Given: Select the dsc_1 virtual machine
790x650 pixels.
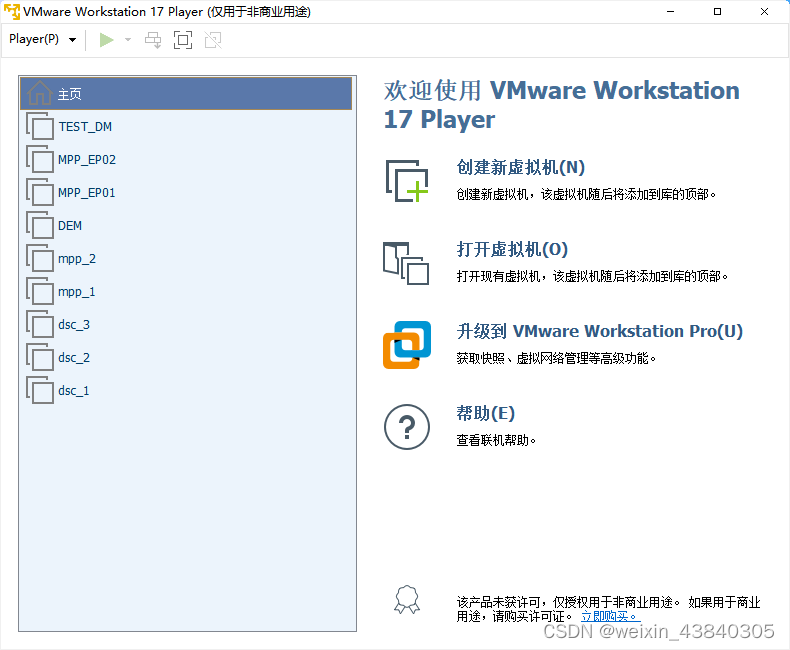Looking at the screenshot, I should coord(186,391).
